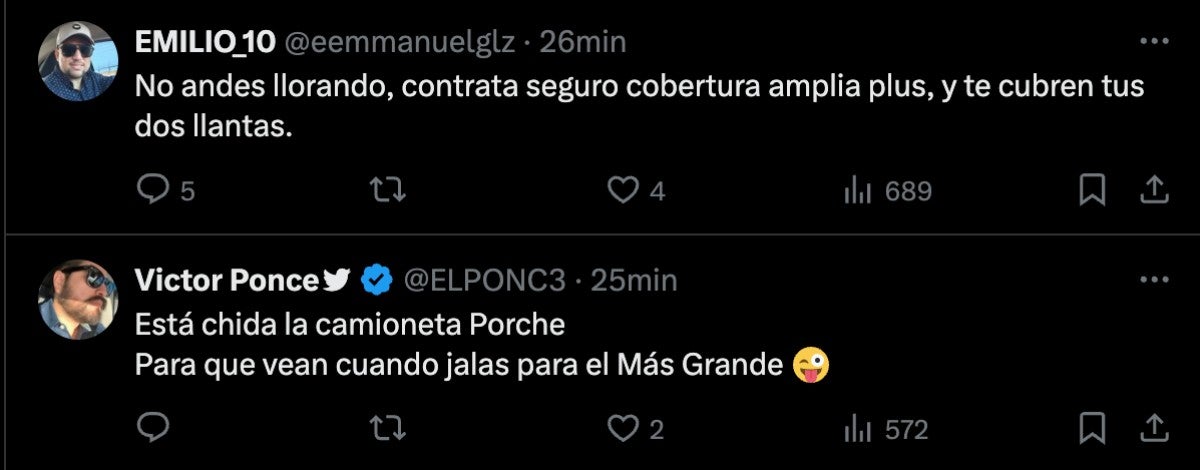The image size is (1200, 470).
Task: Bookmark Victor Ponce's tweet
Action: [1092, 429]
